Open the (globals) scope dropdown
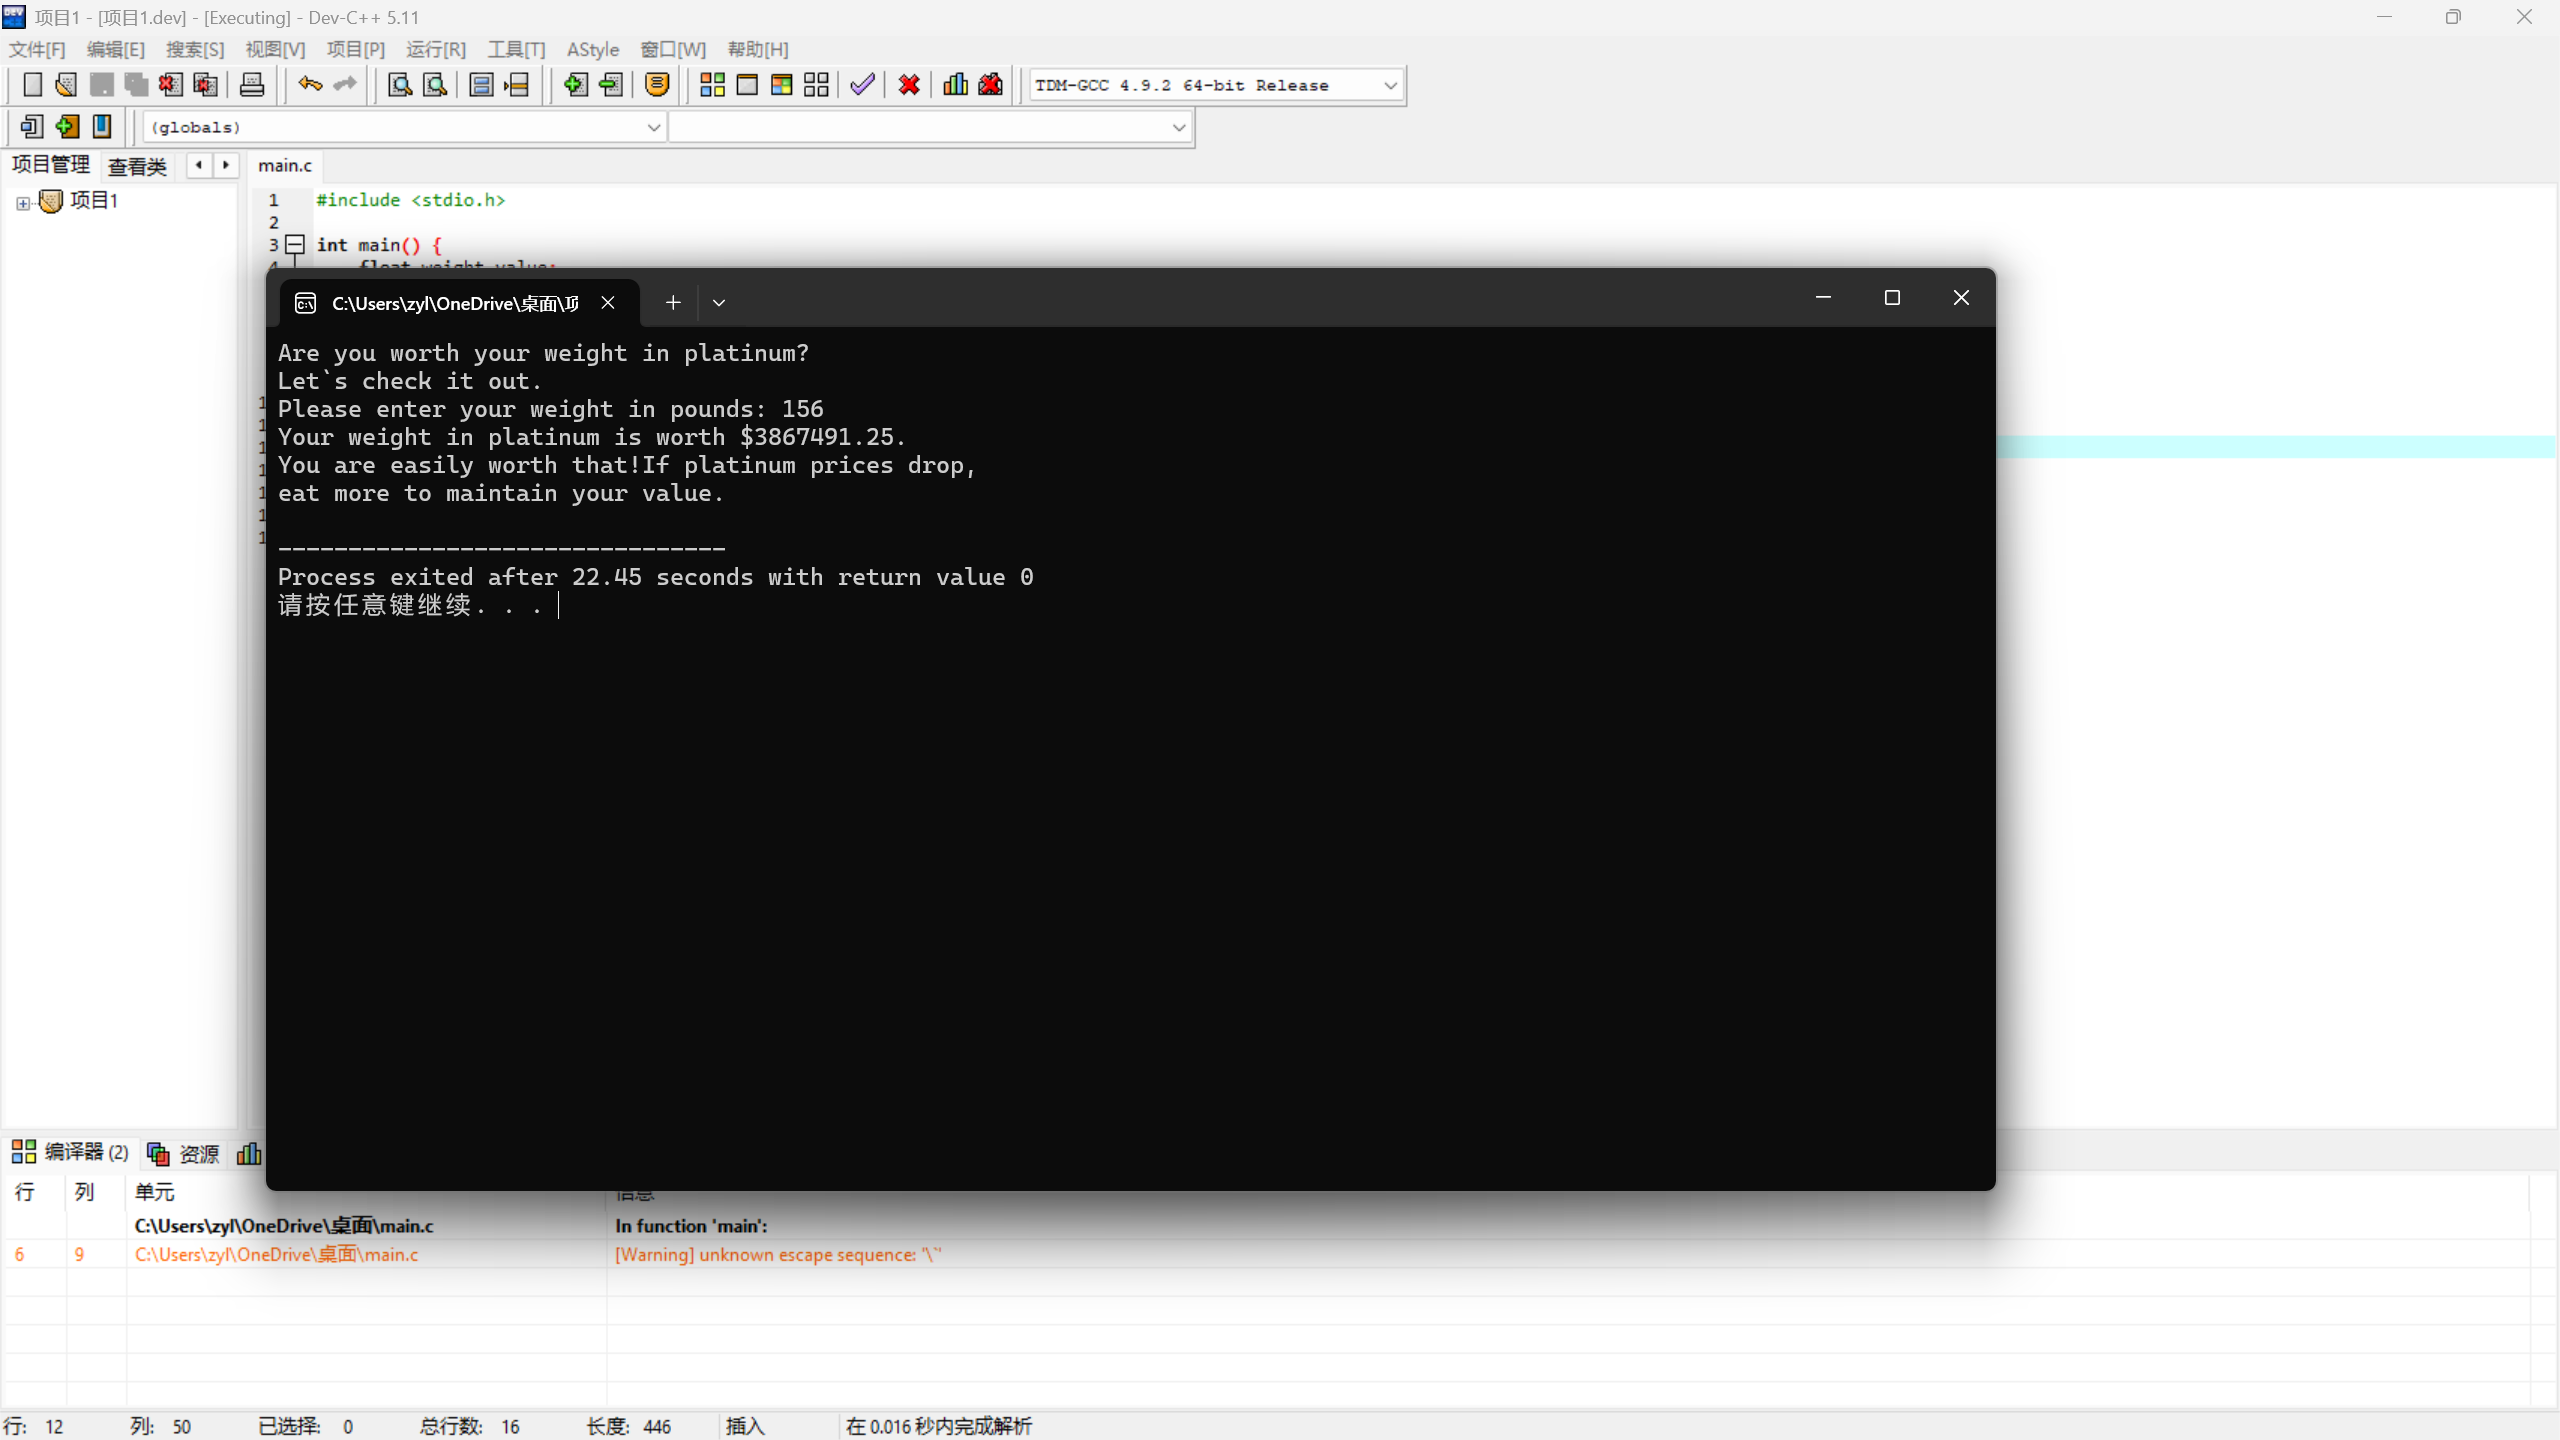 click(x=653, y=127)
